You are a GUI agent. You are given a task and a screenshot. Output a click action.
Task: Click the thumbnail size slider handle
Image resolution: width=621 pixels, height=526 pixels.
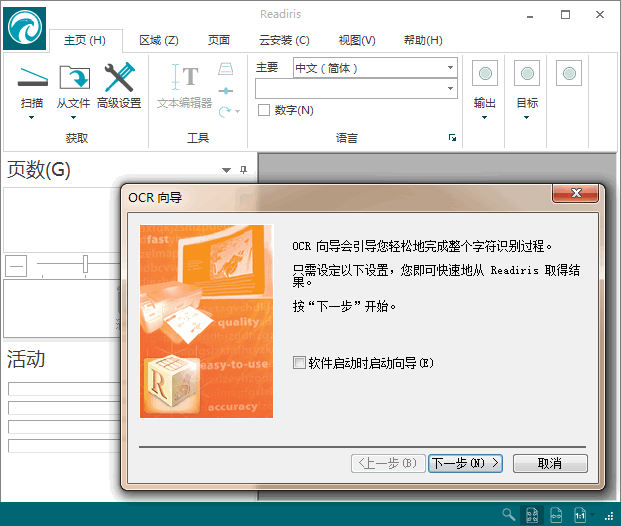(85, 264)
